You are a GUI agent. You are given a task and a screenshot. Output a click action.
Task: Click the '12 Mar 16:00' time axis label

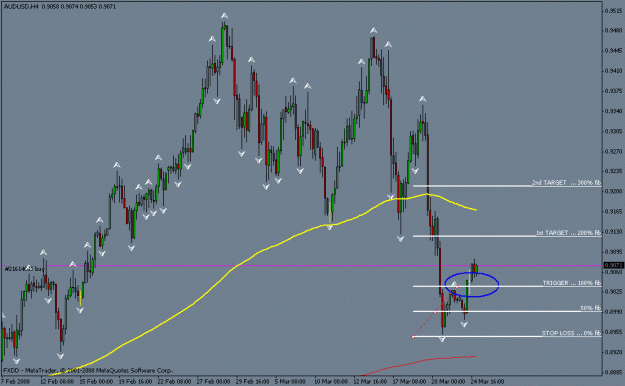370,382
